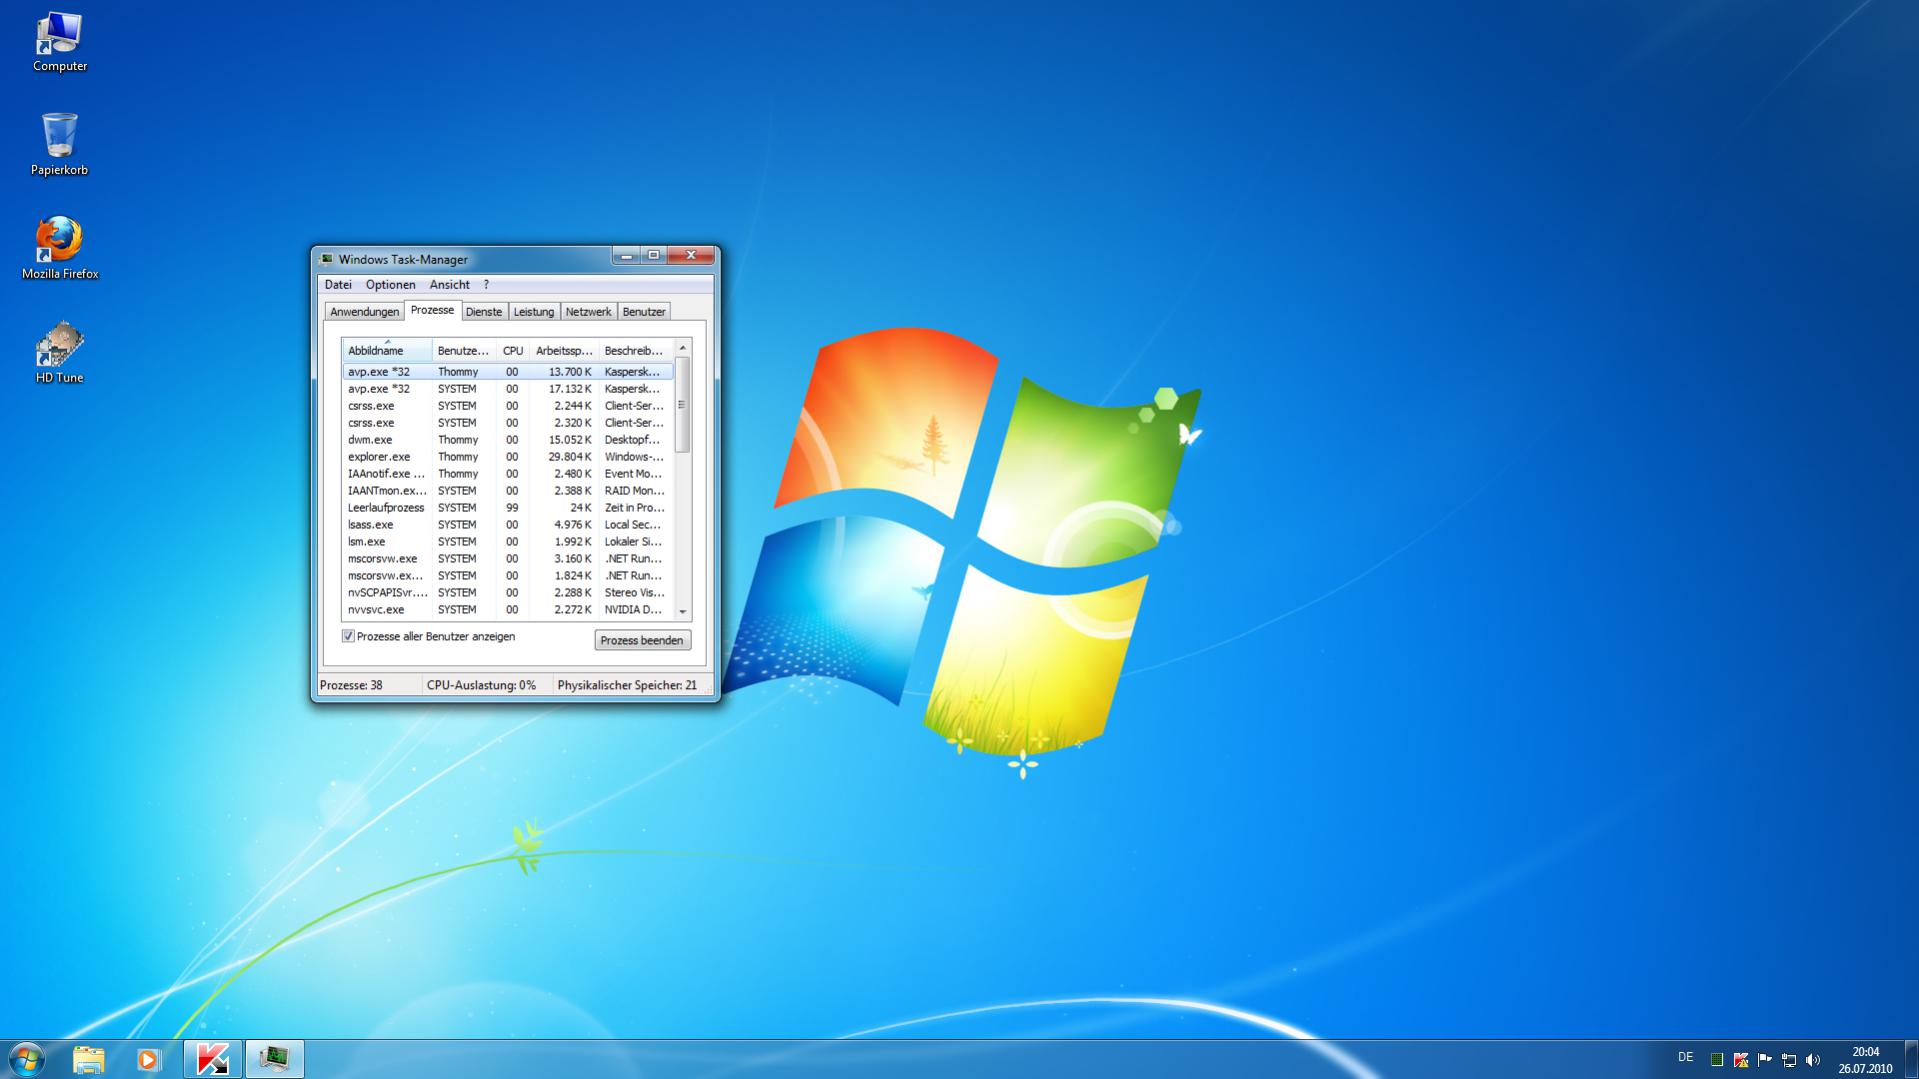1919x1079 pixels.
Task: Select the Mozilla Firefox desktop shortcut
Action: point(60,248)
